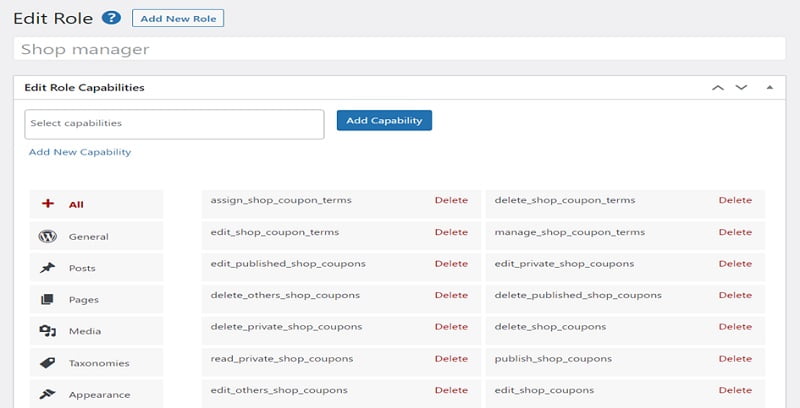Delete the delete_shop_coupons capability
This screenshot has width=800, height=408.
point(735,326)
